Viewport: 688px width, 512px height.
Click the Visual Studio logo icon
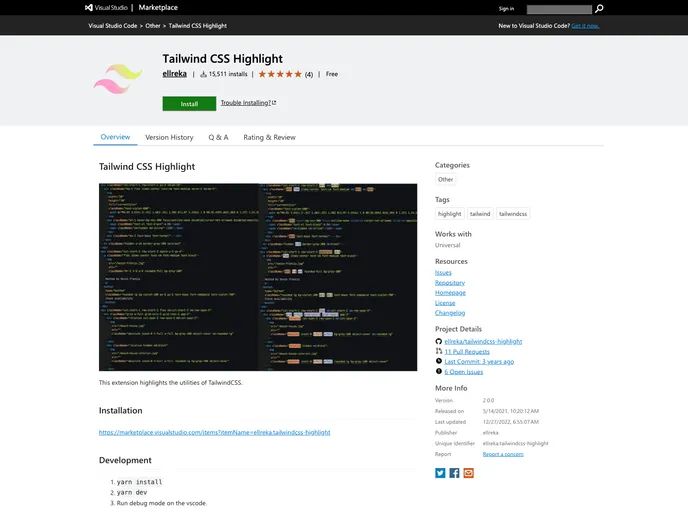point(89,7)
